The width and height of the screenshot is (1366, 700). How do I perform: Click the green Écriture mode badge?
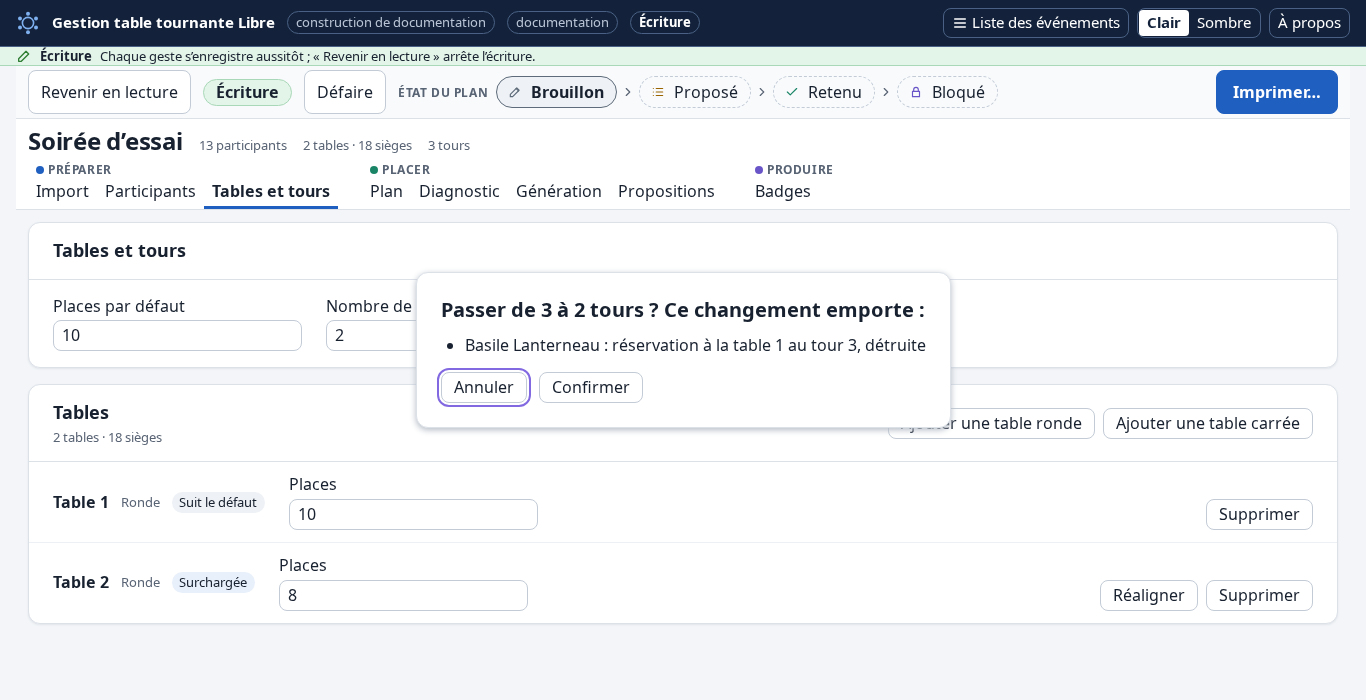tap(247, 92)
